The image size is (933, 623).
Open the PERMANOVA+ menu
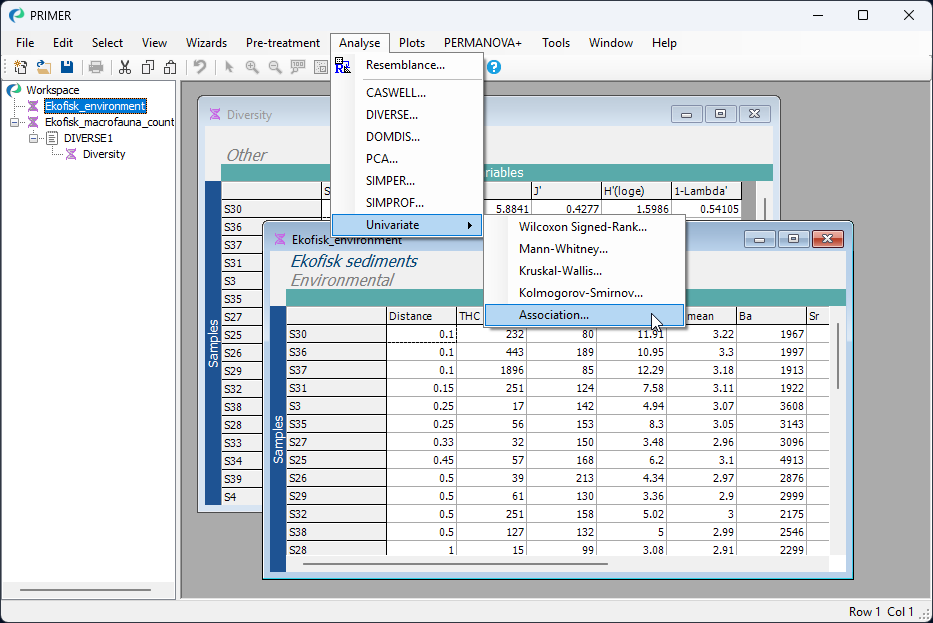[482, 43]
